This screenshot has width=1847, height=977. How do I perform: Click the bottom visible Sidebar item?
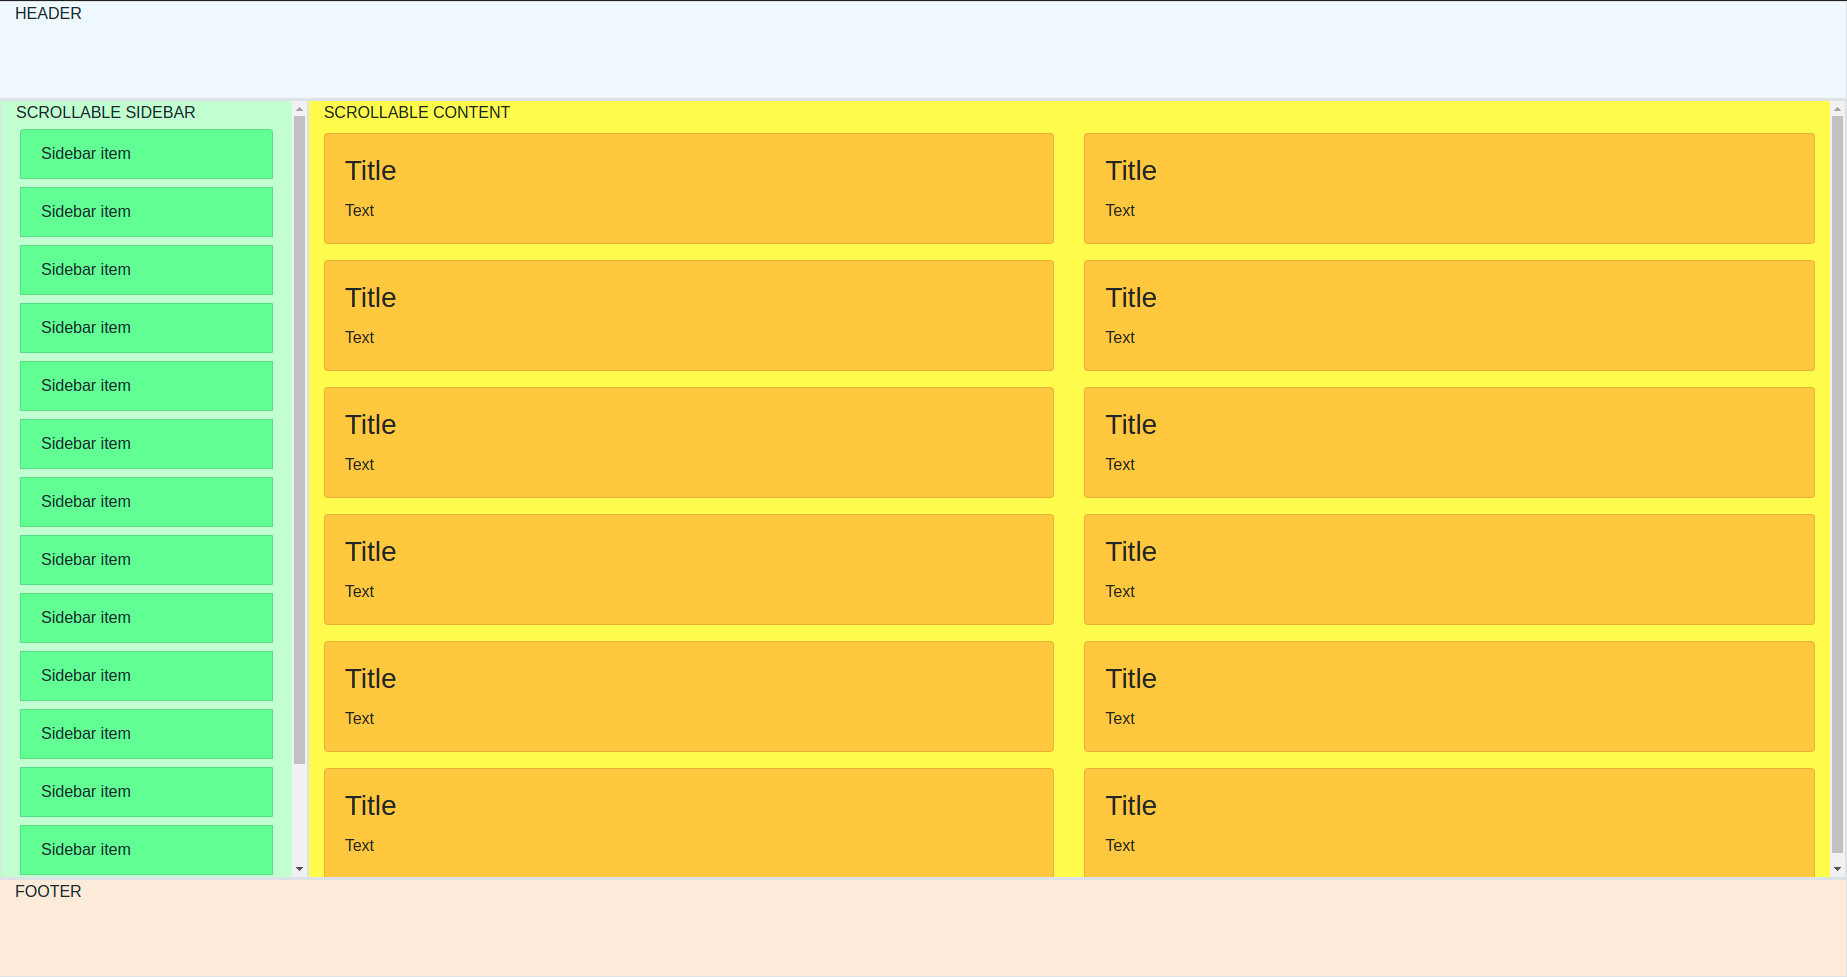click(146, 850)
